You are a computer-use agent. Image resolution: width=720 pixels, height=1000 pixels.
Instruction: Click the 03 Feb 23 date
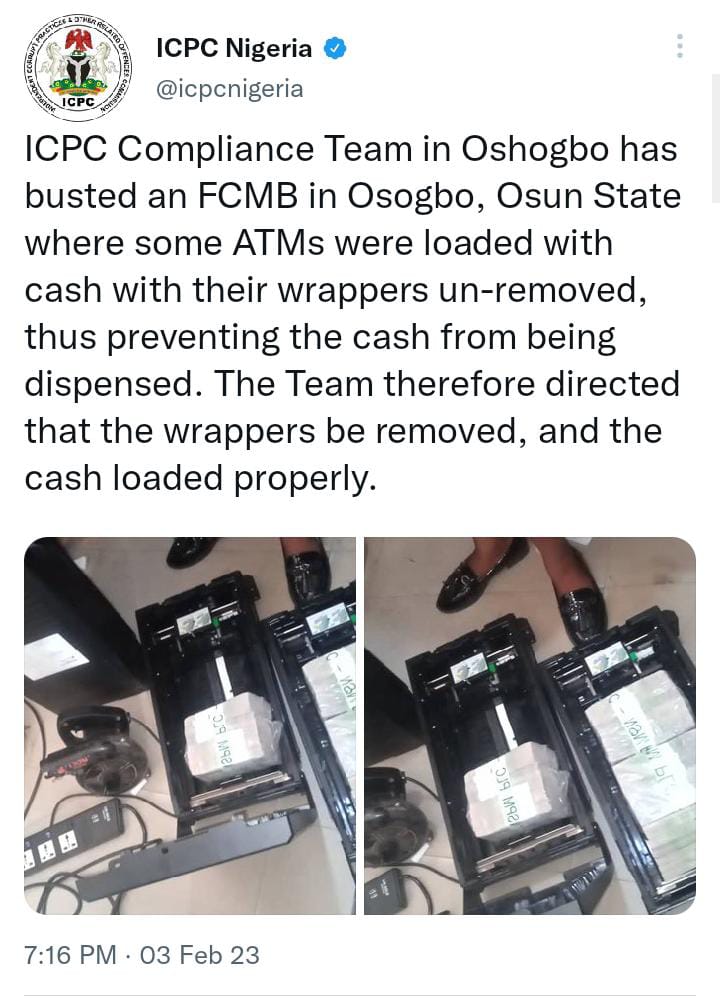click(200, 955)
